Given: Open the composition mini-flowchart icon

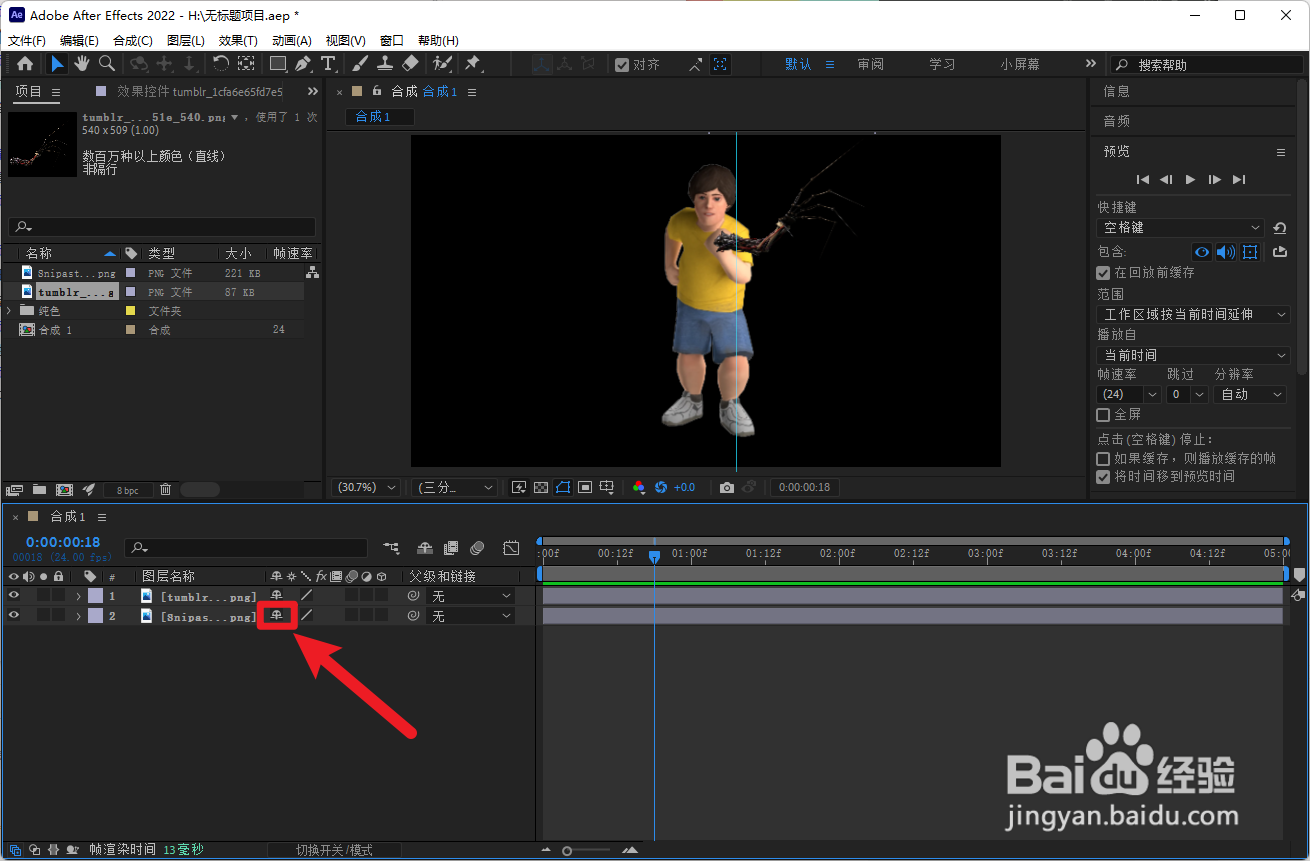Looking at the screenshot, I should pos(391,548).
